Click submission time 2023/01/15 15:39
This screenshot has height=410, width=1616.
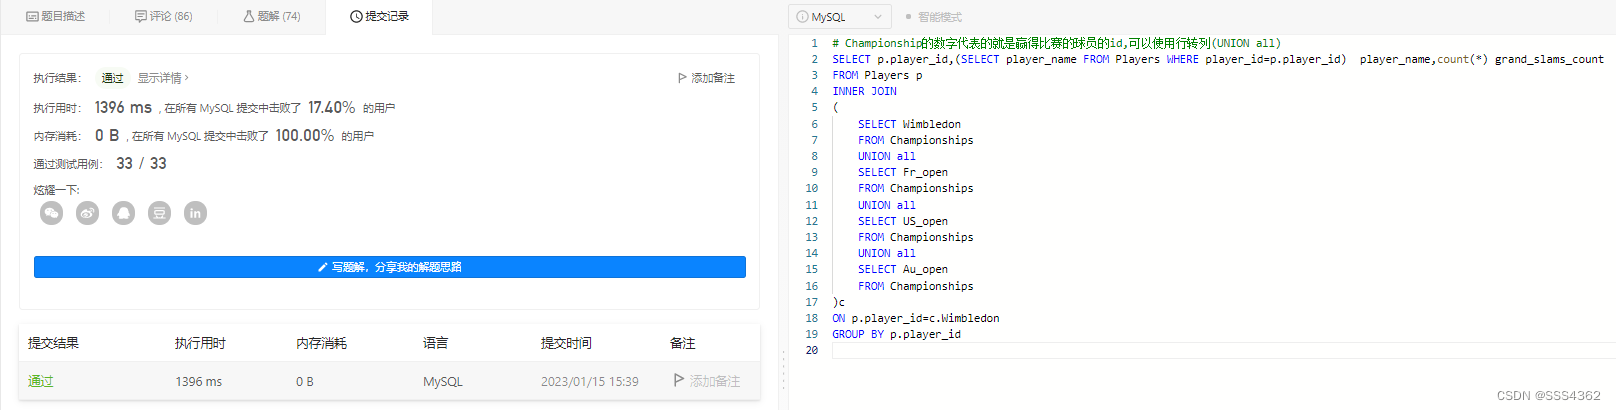coord(590,381)
